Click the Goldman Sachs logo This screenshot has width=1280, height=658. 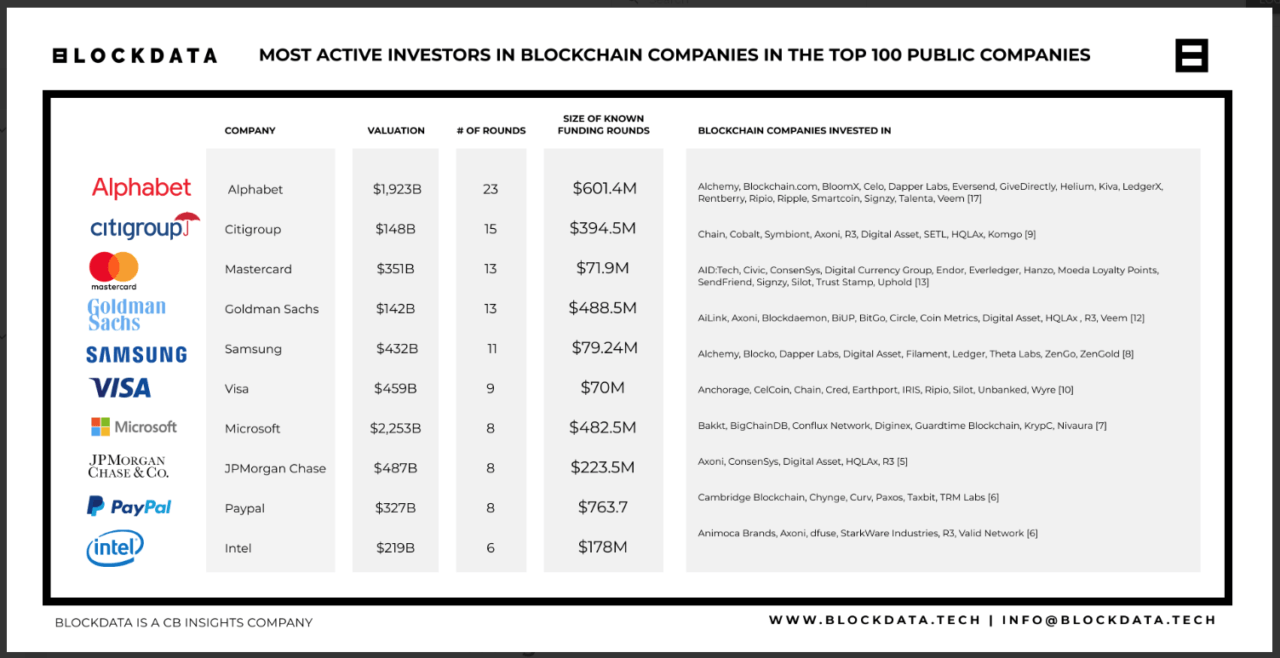[126, 313]
